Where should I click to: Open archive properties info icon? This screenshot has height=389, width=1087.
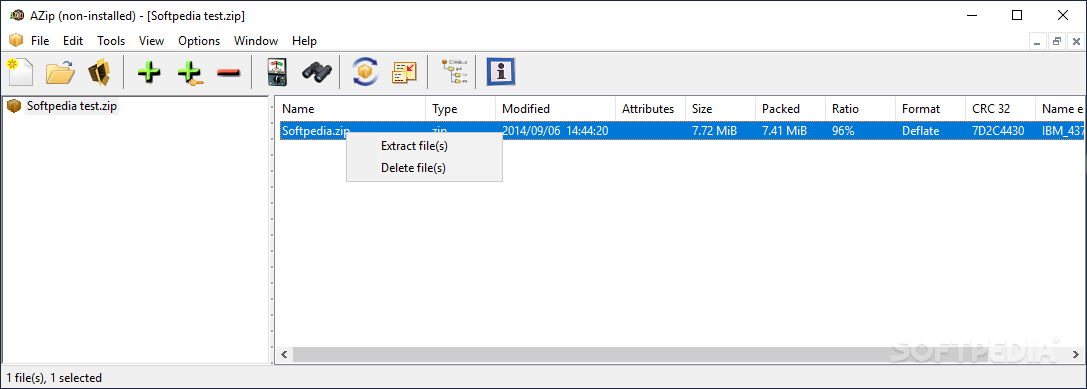(501, 72)
